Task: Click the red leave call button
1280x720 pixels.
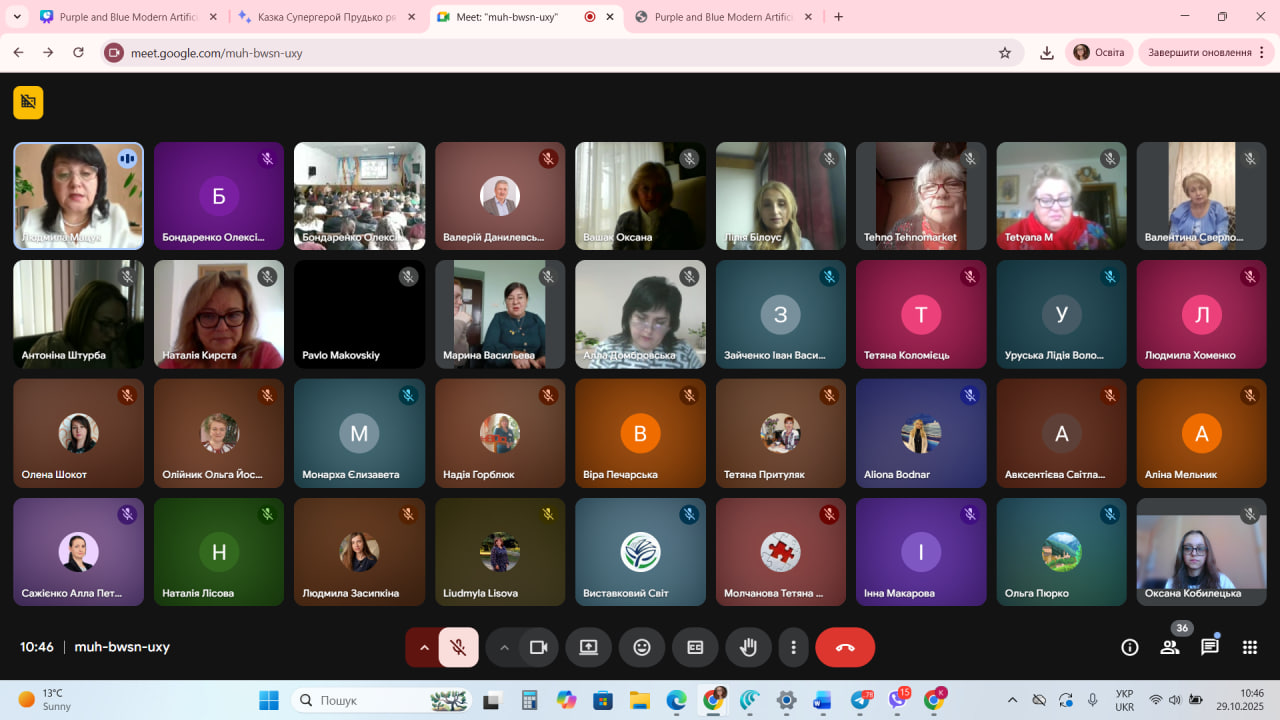Action: coord(845,647)
